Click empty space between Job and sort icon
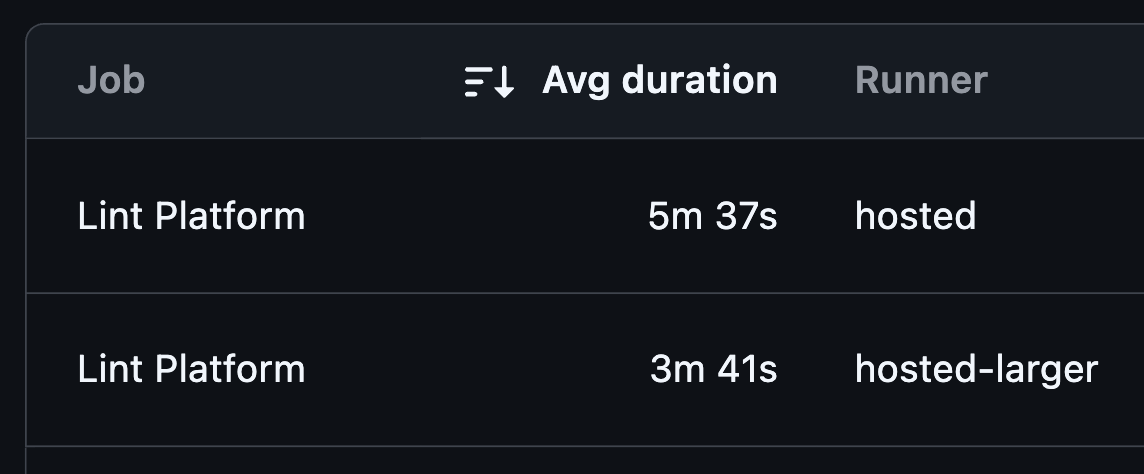 [x=304, y=81]
